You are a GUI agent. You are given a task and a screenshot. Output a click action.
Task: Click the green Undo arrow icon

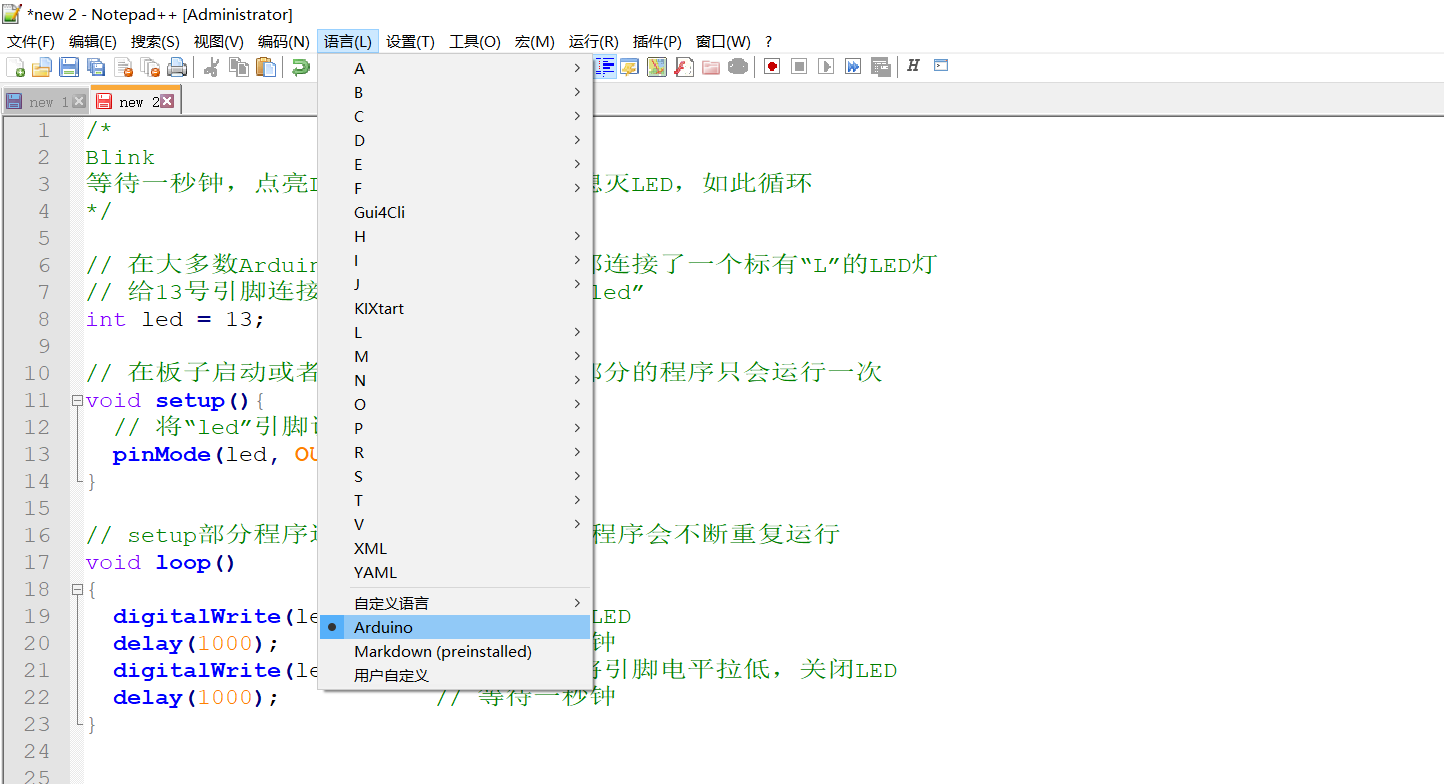(x=300, y=67)
